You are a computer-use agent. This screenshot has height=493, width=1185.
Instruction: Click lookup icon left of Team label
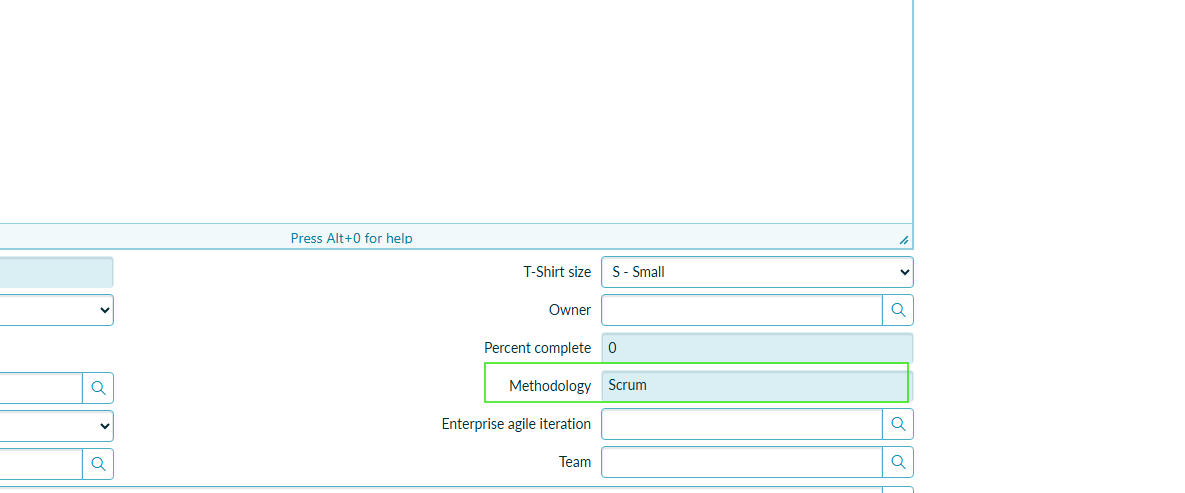click(98, 464)
